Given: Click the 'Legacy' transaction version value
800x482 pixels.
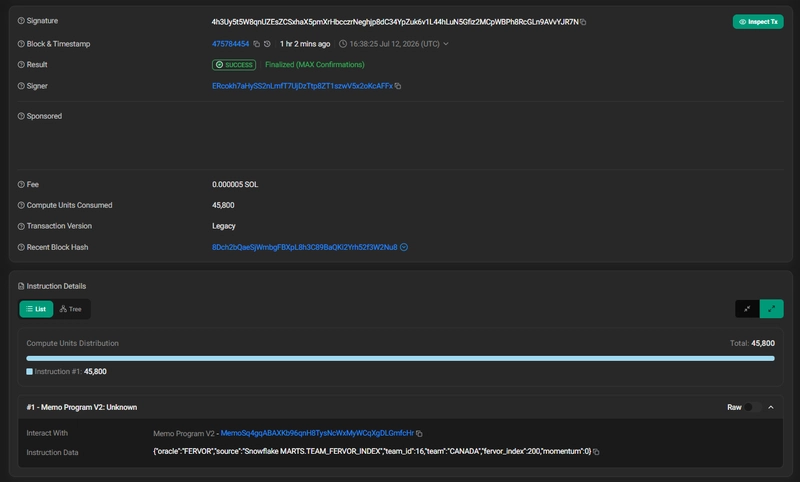Looking at the screenshot, I should [x=224, y=226].
